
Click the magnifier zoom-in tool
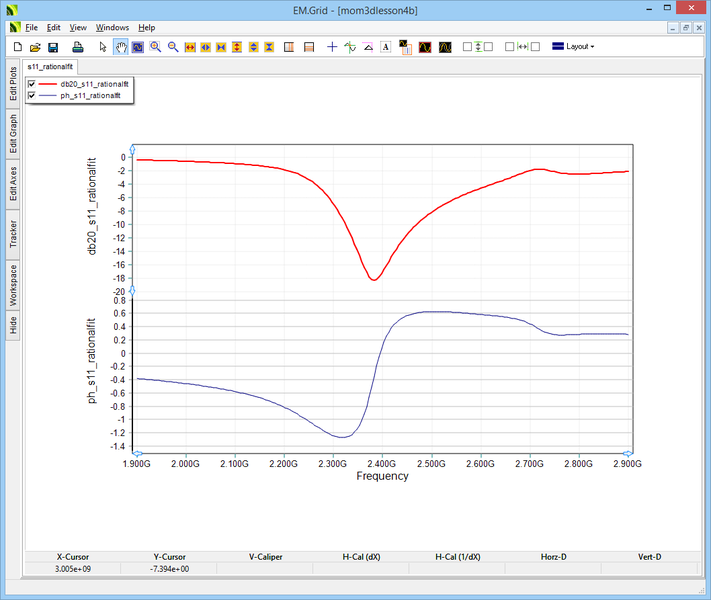(x=156, y=47)
